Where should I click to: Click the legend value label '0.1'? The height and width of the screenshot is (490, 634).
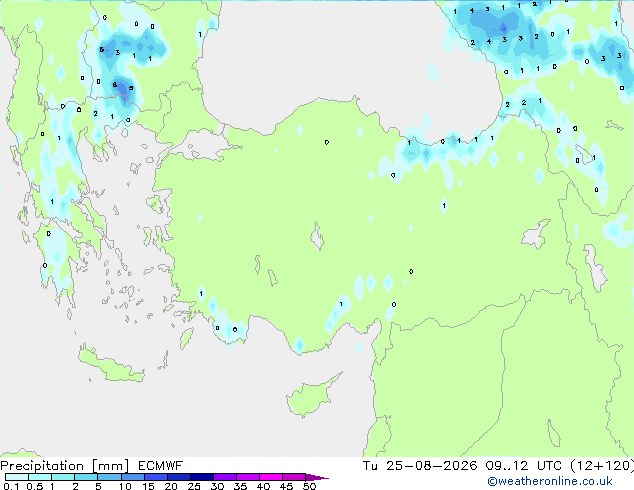(x=11, y=486)
